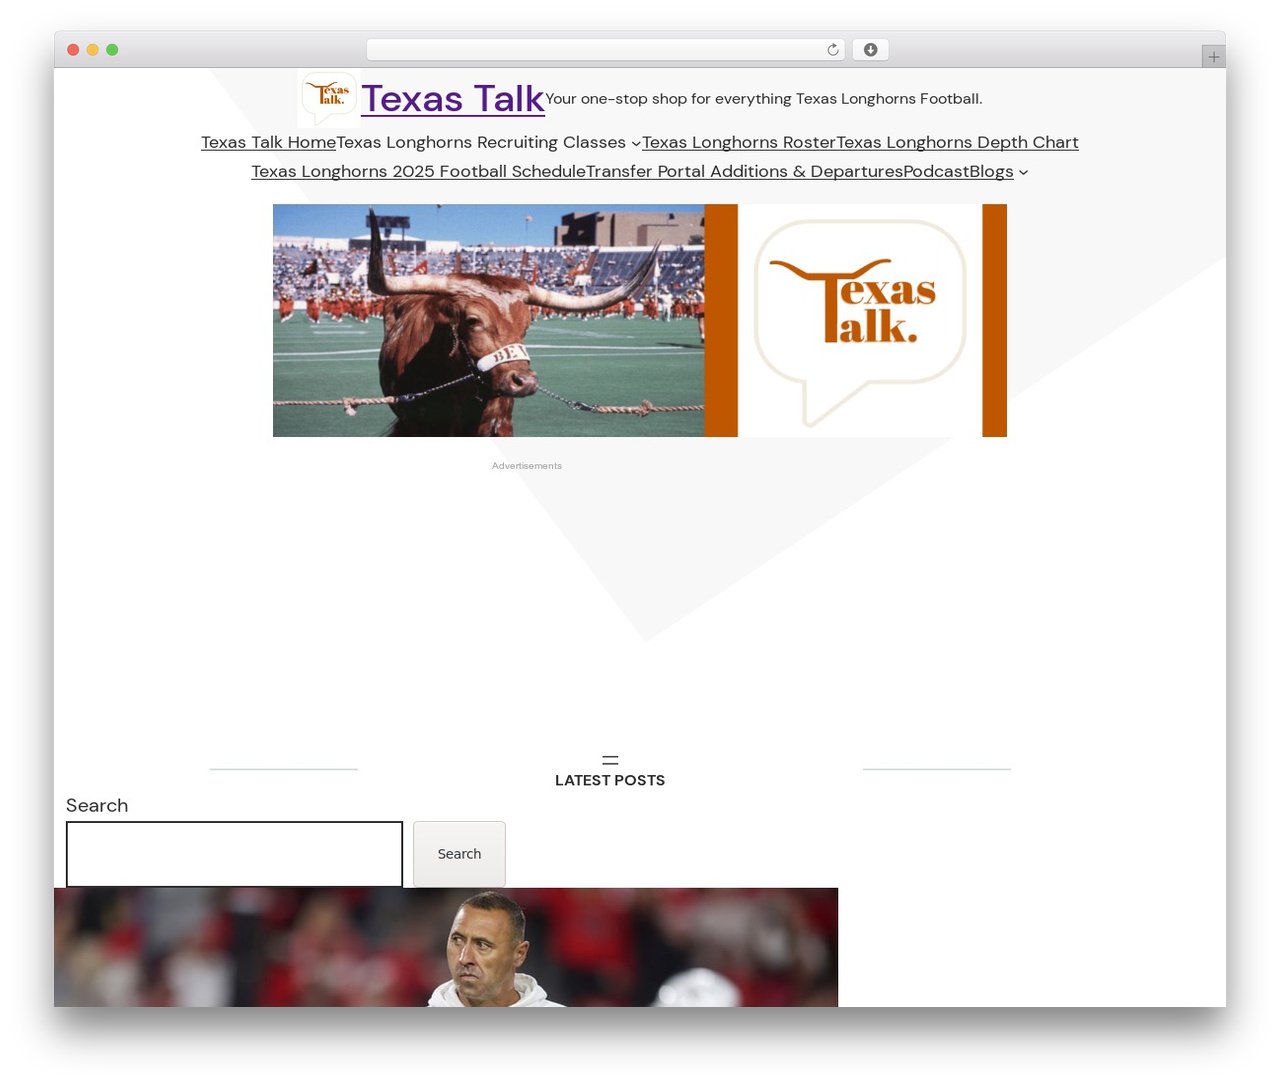Focus the Search text field
This screenshot has height=1084, width=1280.
tap(234, 854)
